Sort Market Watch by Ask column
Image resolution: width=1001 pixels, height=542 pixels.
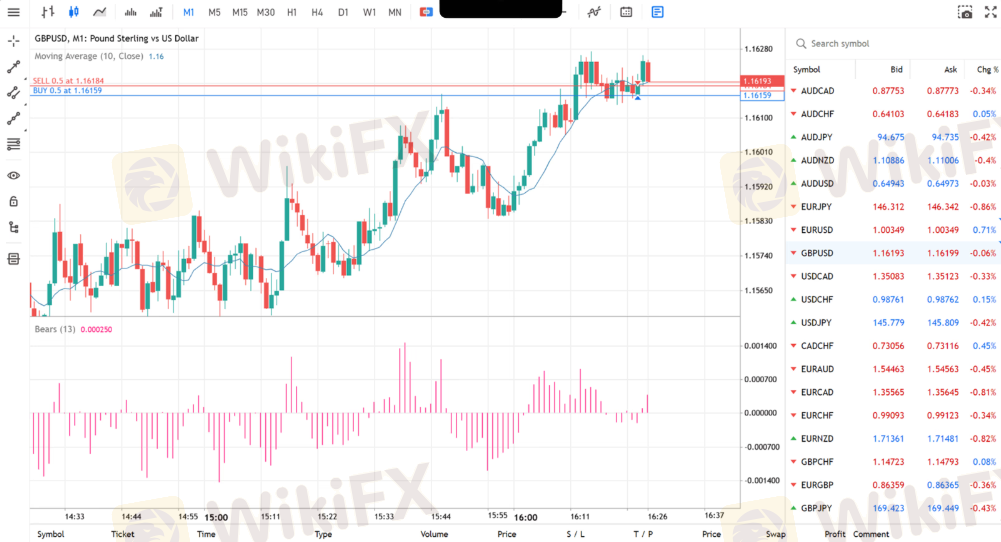951,70
